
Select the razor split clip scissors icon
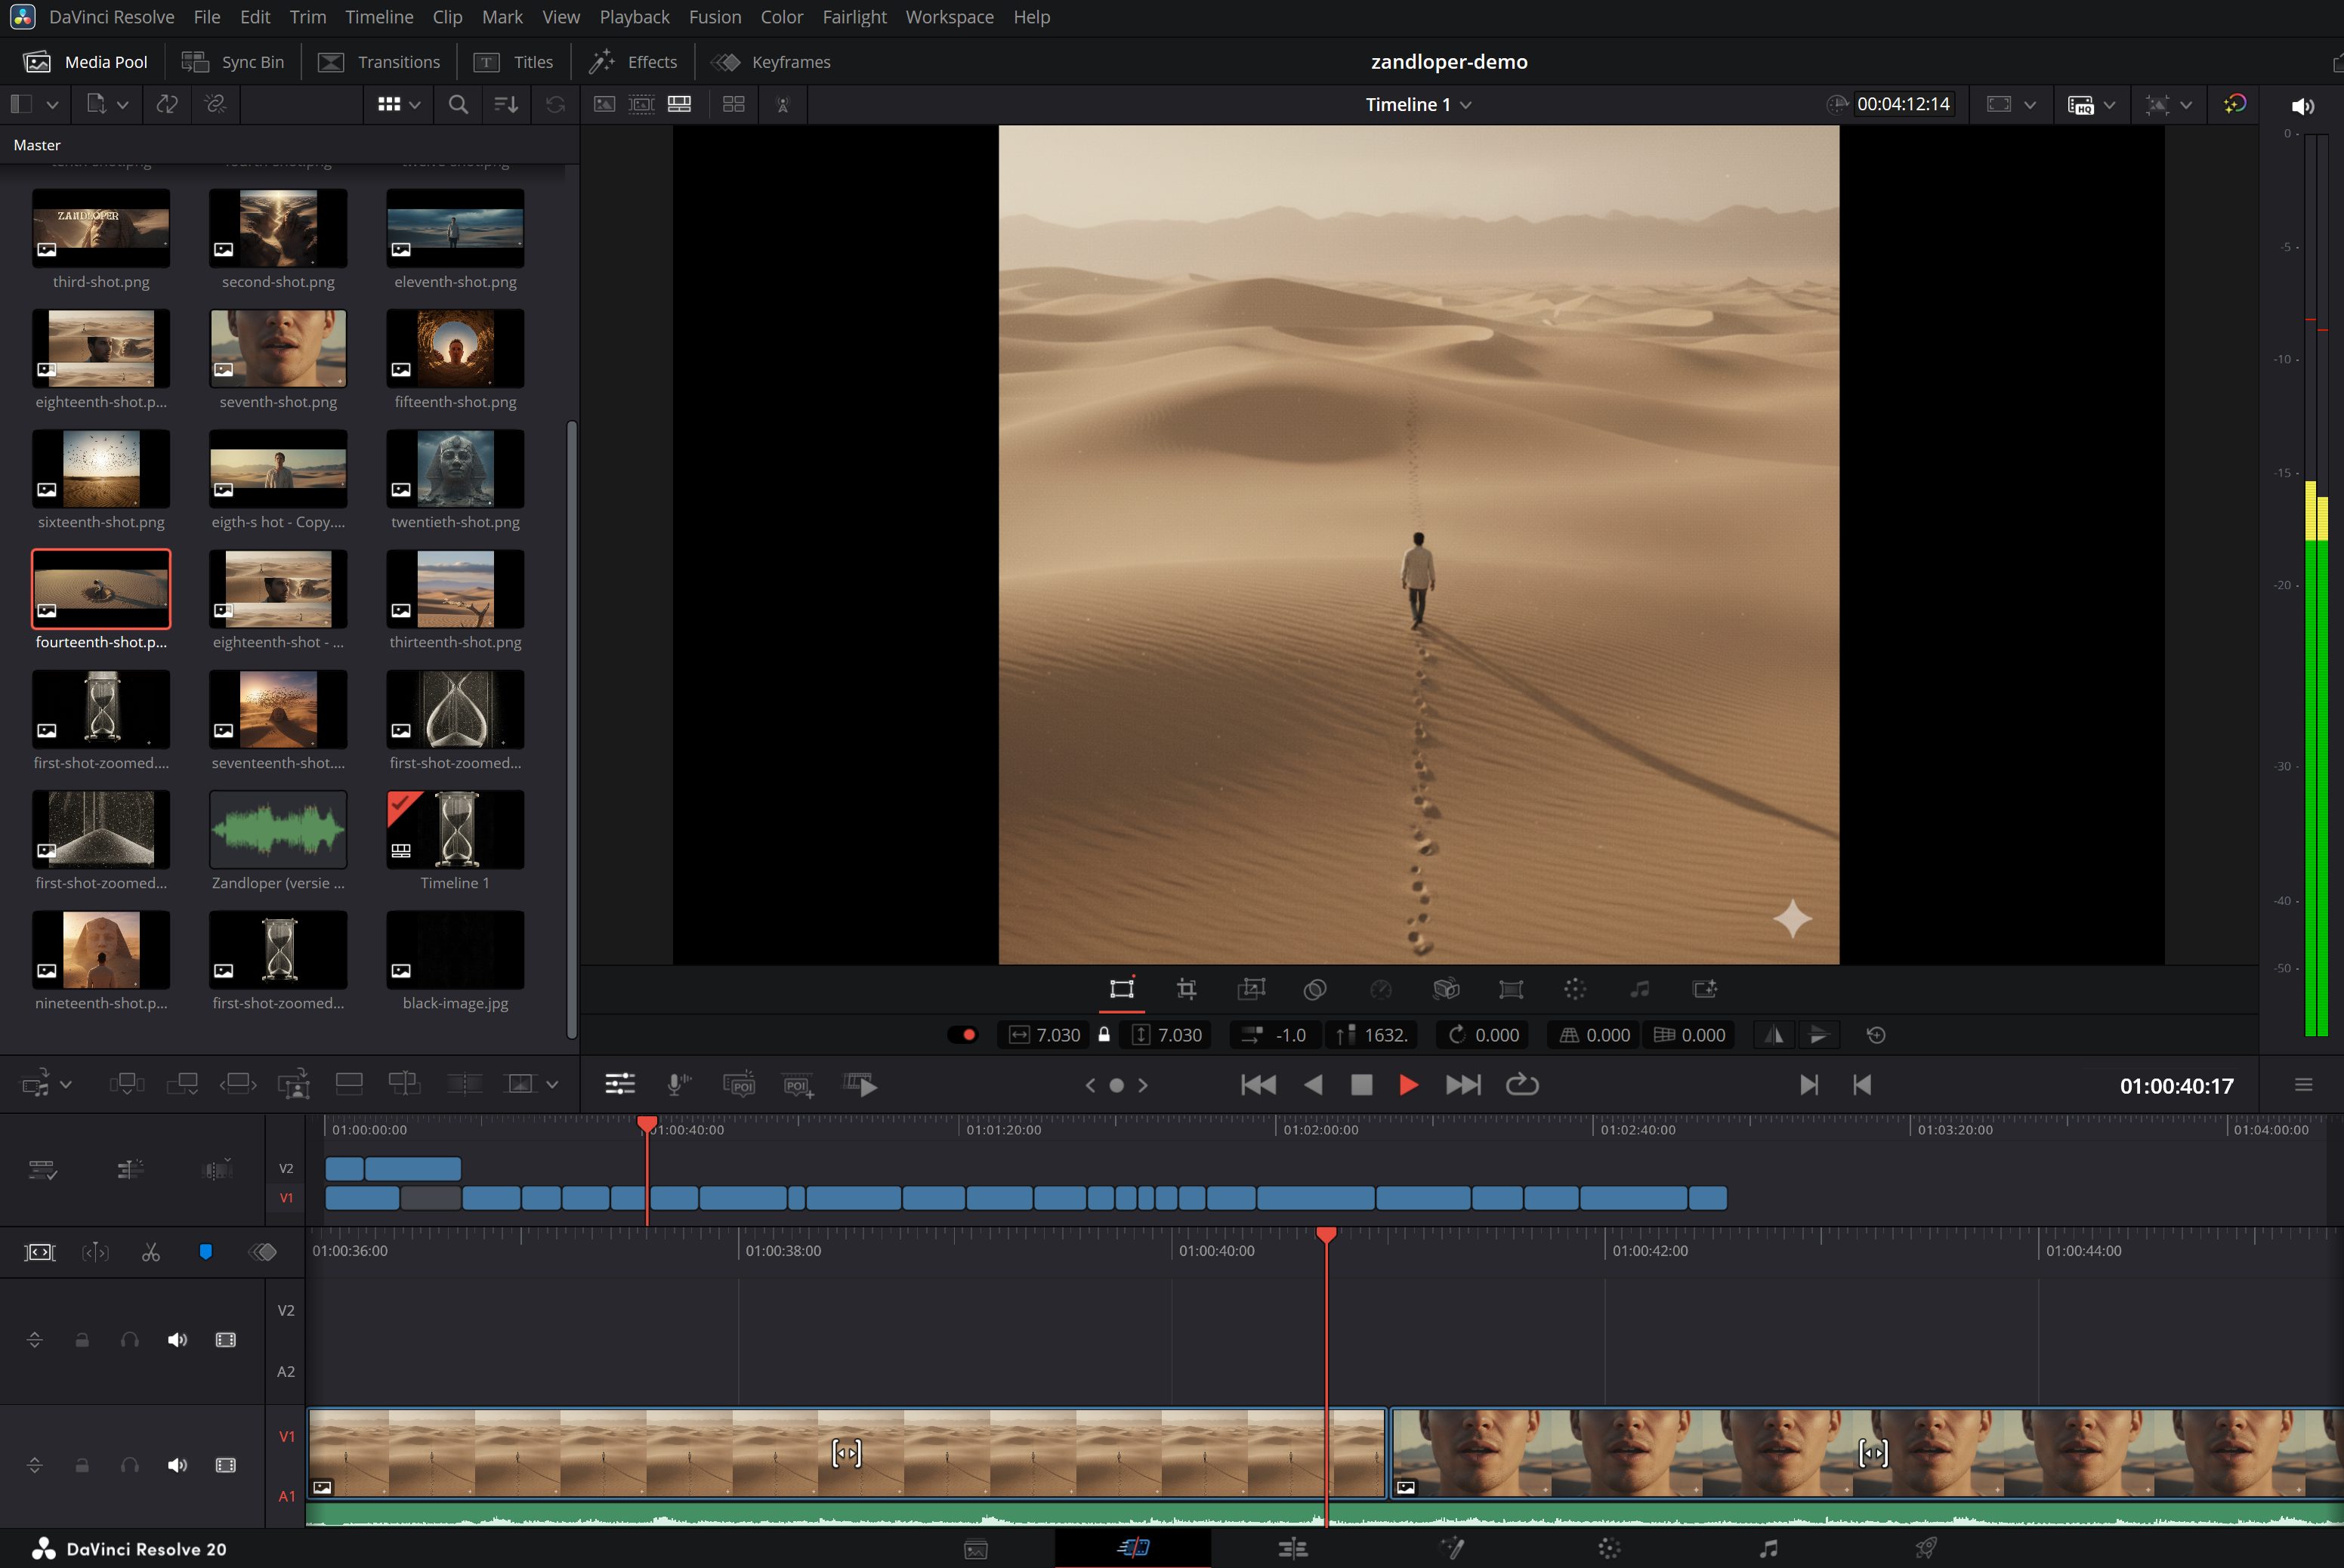(151, 1252)
